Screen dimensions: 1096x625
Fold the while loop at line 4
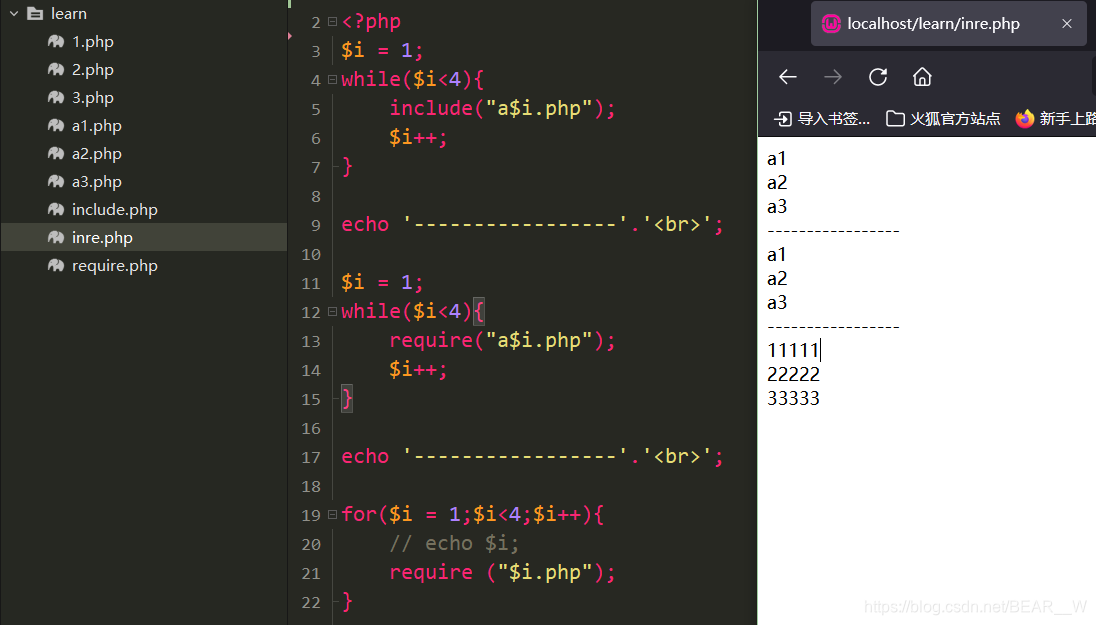tap(333, 80)
